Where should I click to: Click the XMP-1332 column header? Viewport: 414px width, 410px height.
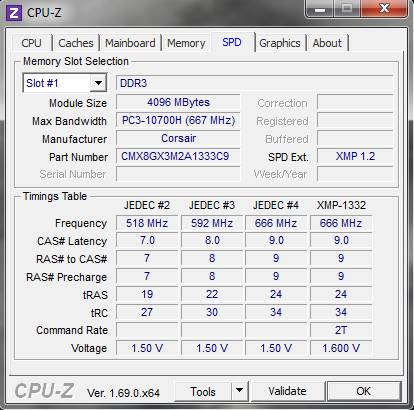[x=341, y=205]
